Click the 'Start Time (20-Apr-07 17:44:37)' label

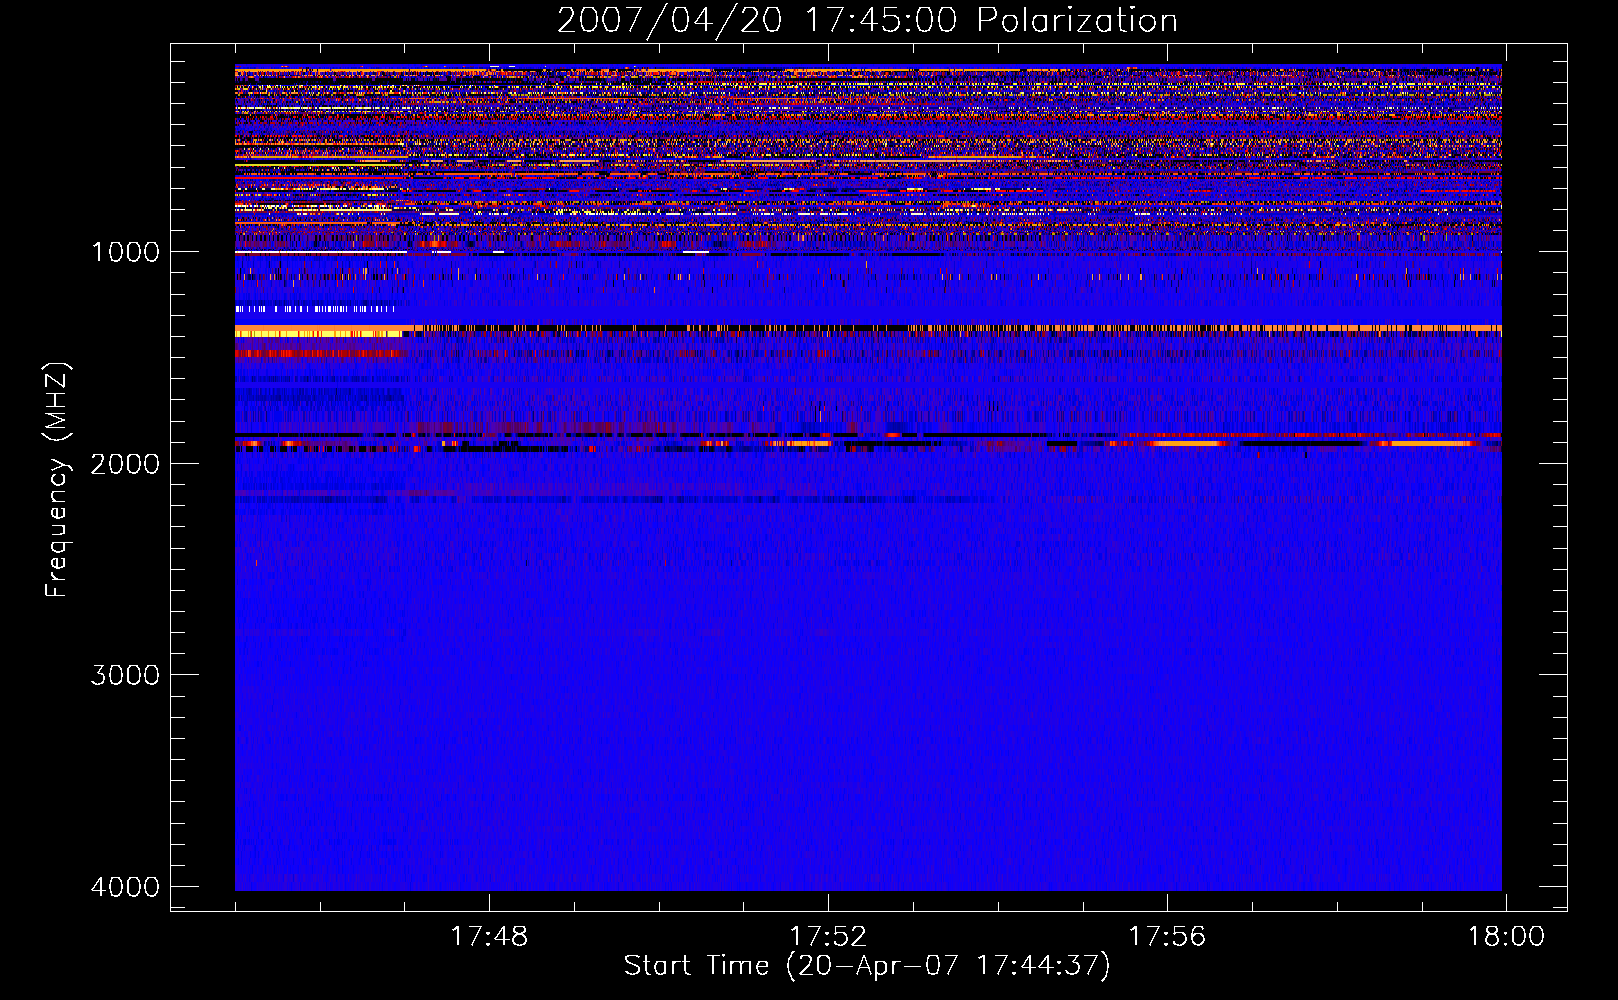click(867, 966)
